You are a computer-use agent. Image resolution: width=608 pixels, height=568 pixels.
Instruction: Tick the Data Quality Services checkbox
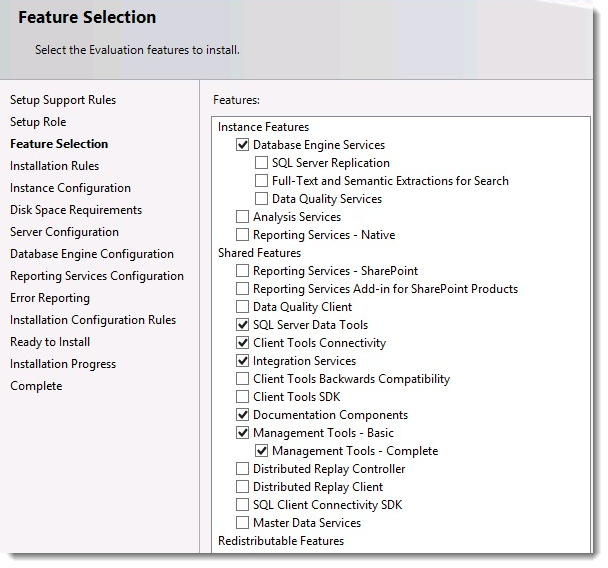point(261,199)
